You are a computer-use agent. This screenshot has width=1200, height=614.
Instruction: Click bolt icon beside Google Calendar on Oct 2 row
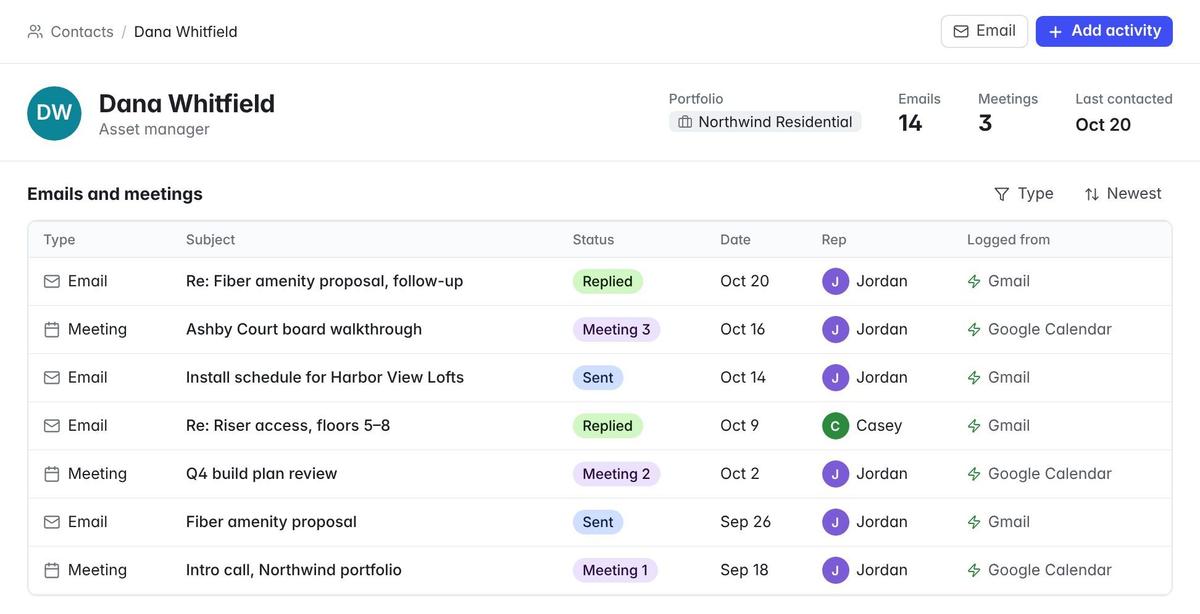coord(974,474)
